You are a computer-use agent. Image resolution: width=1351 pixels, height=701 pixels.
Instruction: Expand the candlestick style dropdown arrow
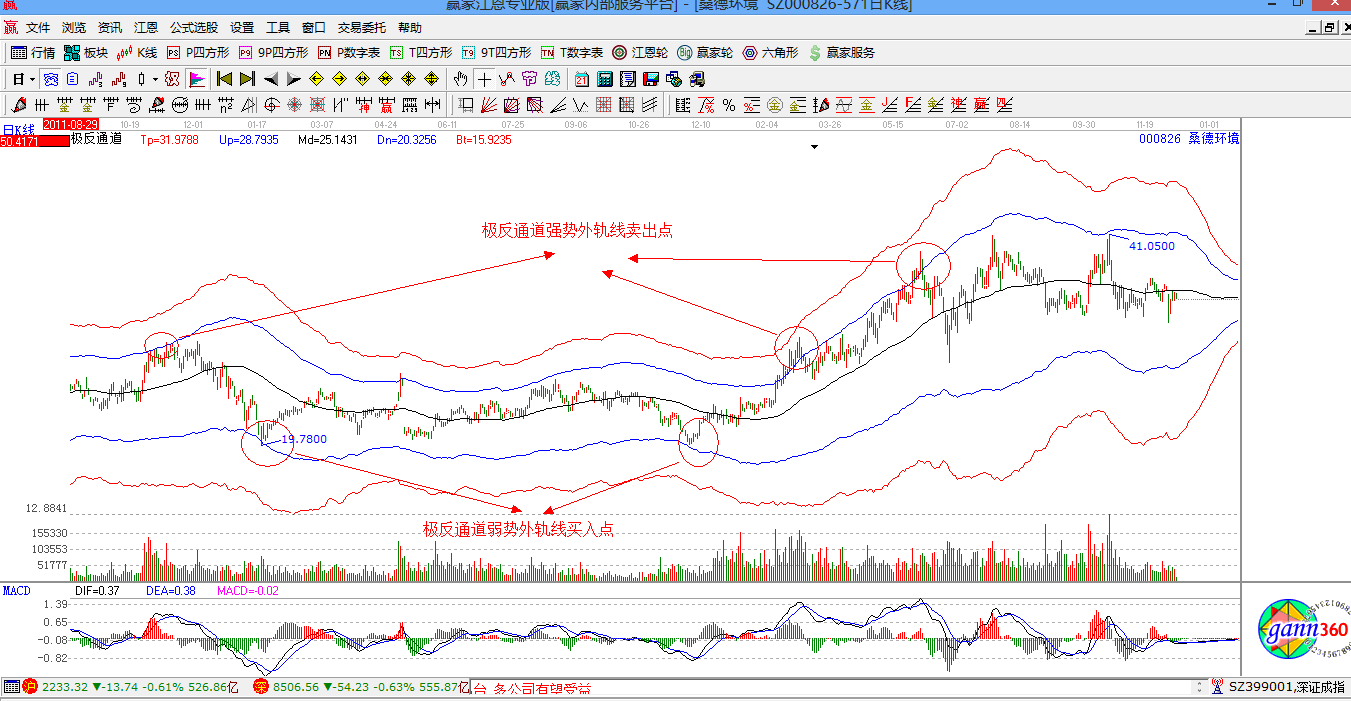(155, 79)
